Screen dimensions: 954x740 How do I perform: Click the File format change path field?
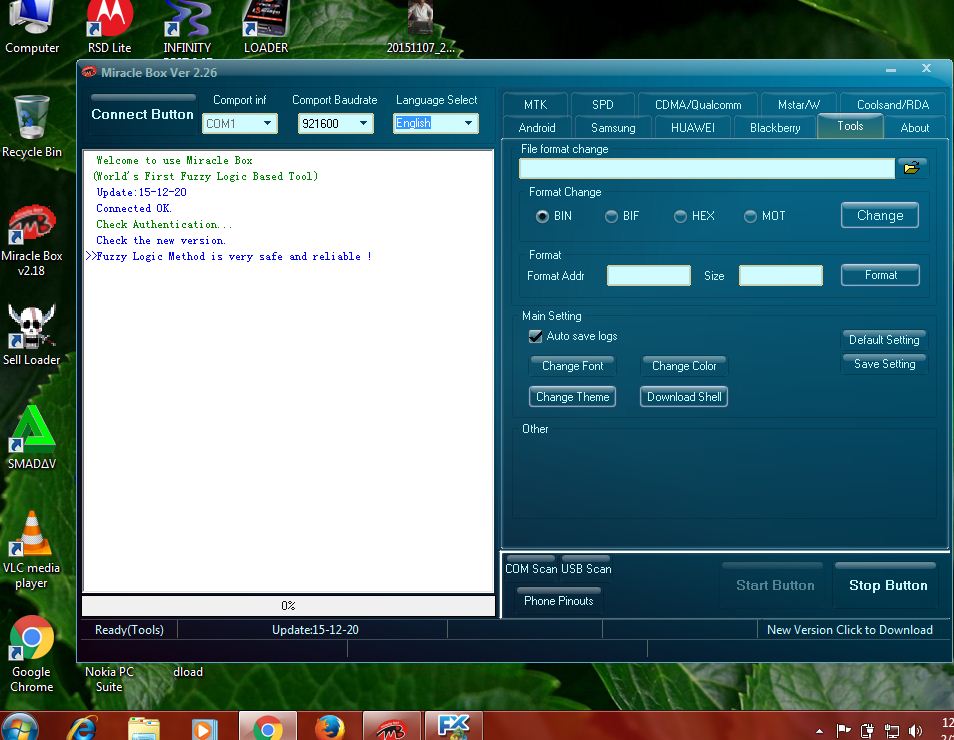click(x=706, y=169)
